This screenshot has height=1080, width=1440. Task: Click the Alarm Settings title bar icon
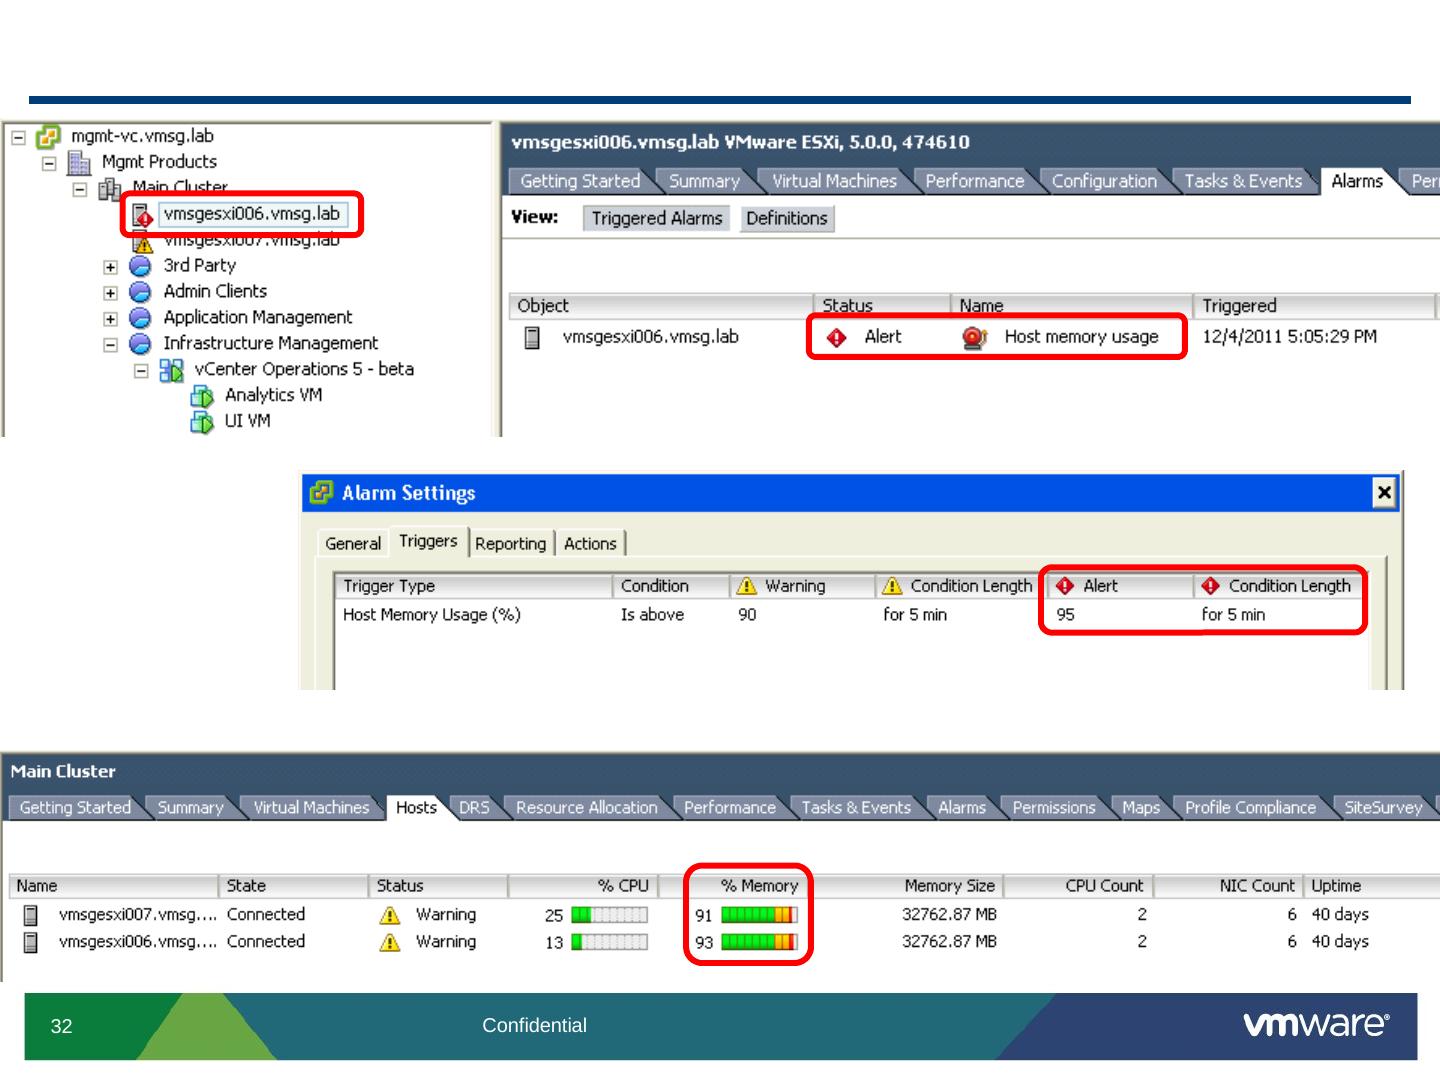click(x=321, y=492)
